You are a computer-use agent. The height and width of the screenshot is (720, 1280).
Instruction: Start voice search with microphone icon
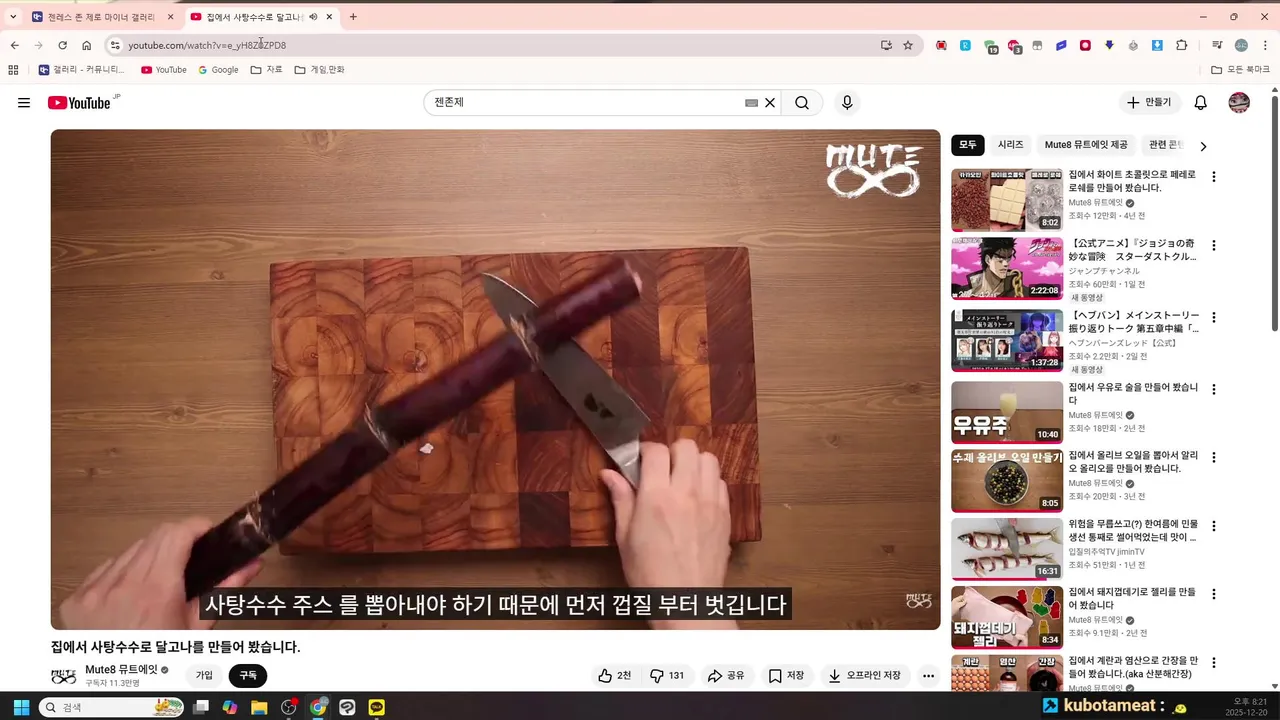click(x=847, y=103)
